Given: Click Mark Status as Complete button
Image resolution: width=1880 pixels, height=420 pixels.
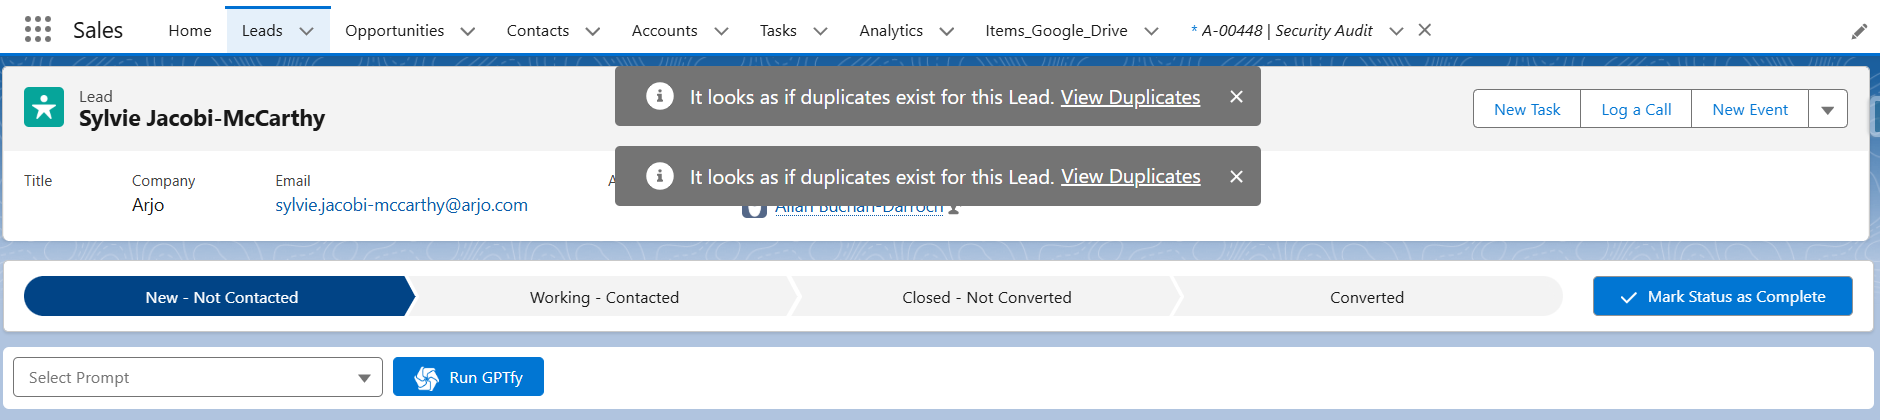Looking at the screenshot, I should point(1722,296).
